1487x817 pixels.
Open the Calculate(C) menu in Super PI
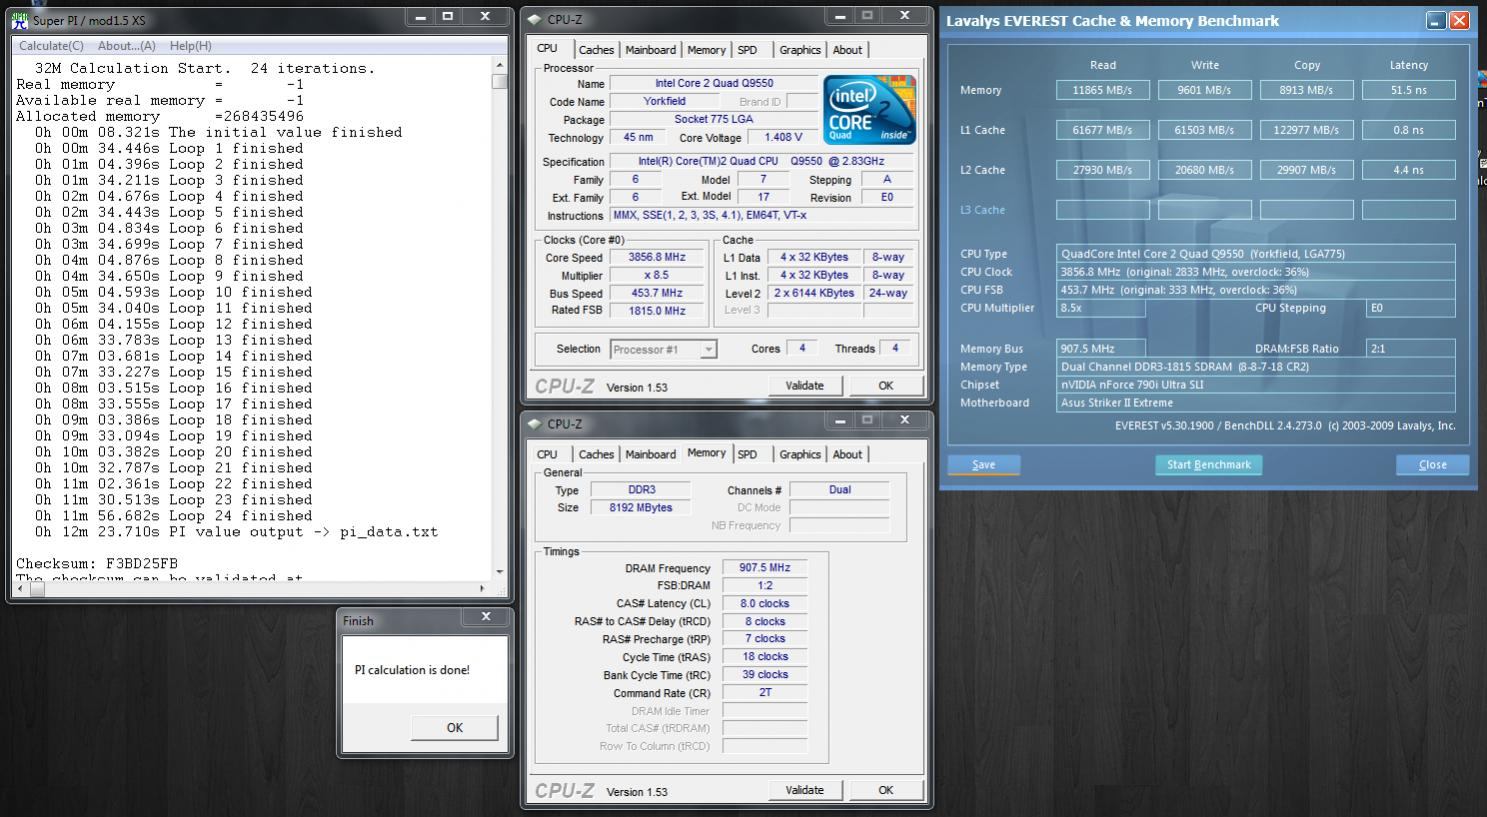[51, 46]
